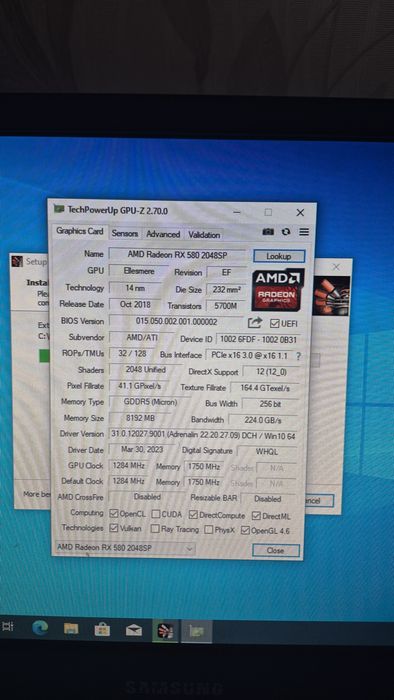The width and height of the screenshot is (394, 700).
Task: Close the GPU-Z window
Action: [x=300, y=212]
